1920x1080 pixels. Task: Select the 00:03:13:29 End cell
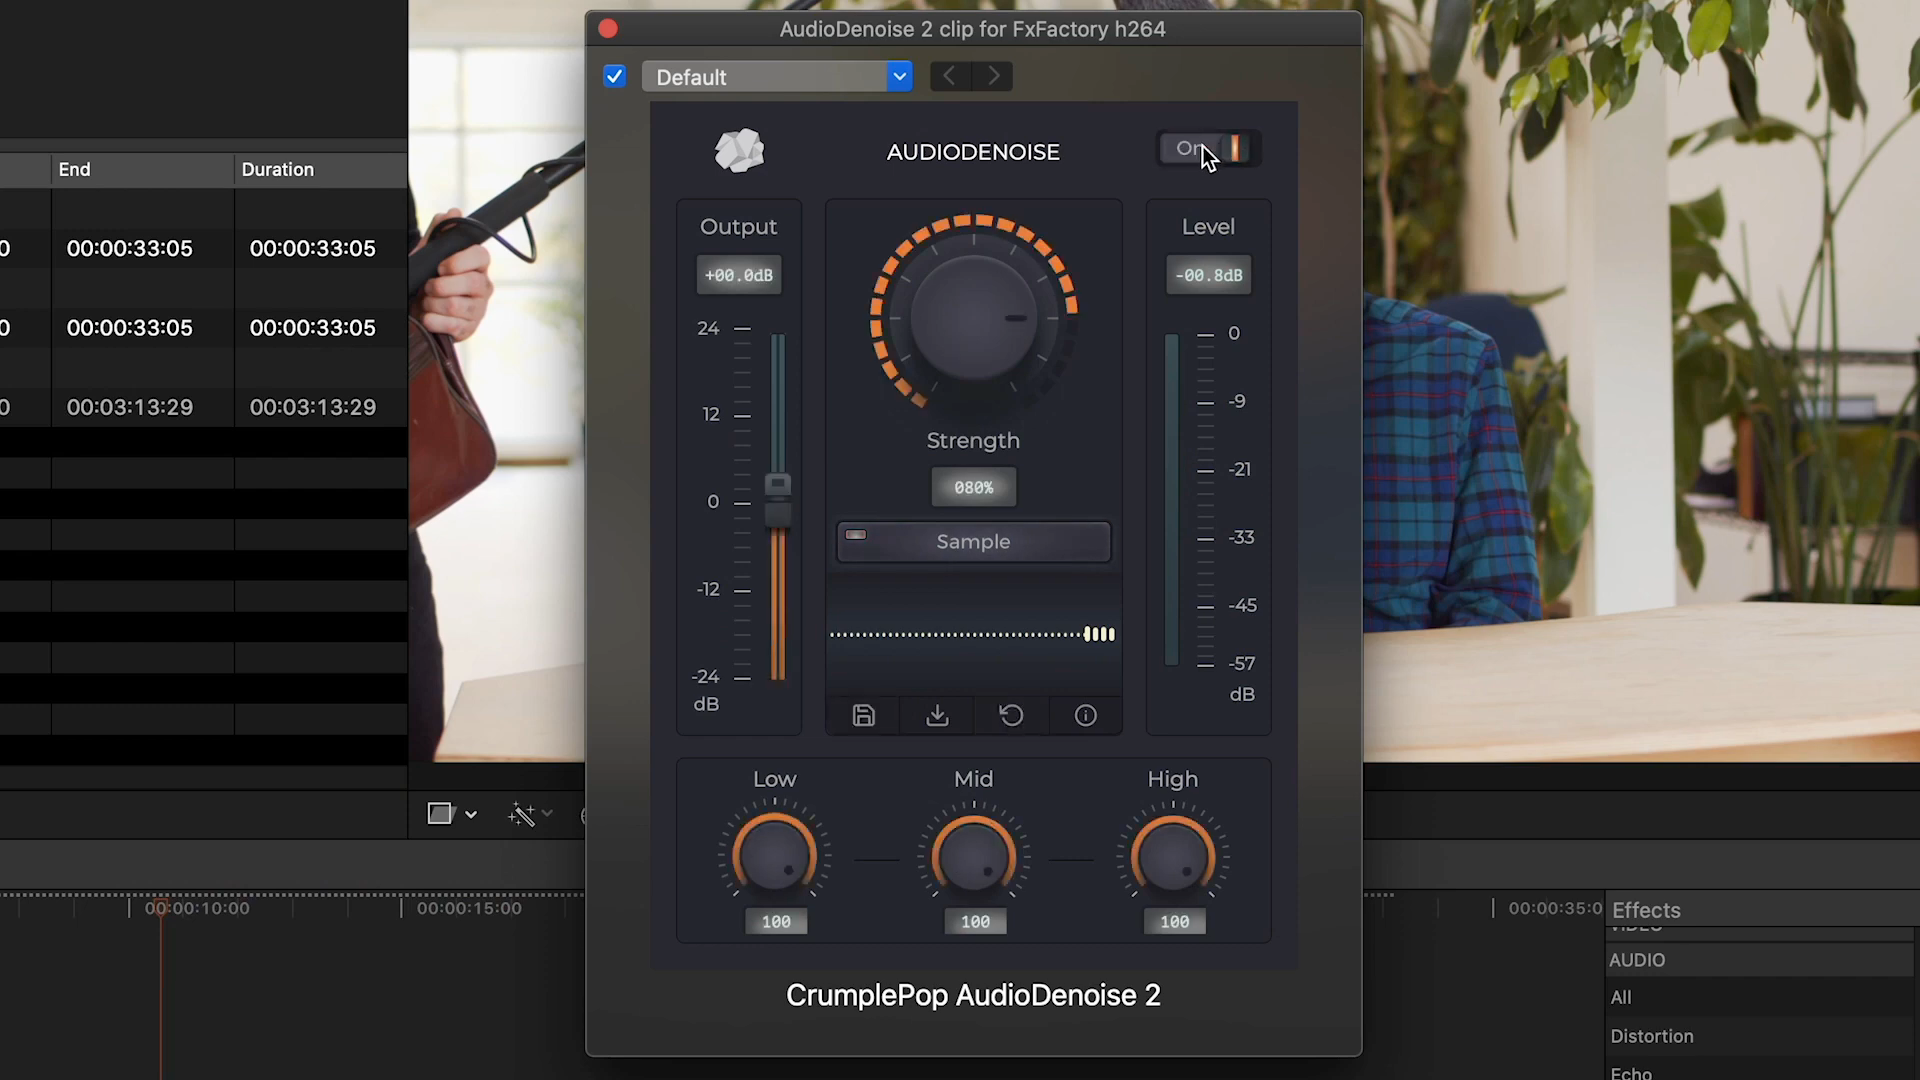130,407
